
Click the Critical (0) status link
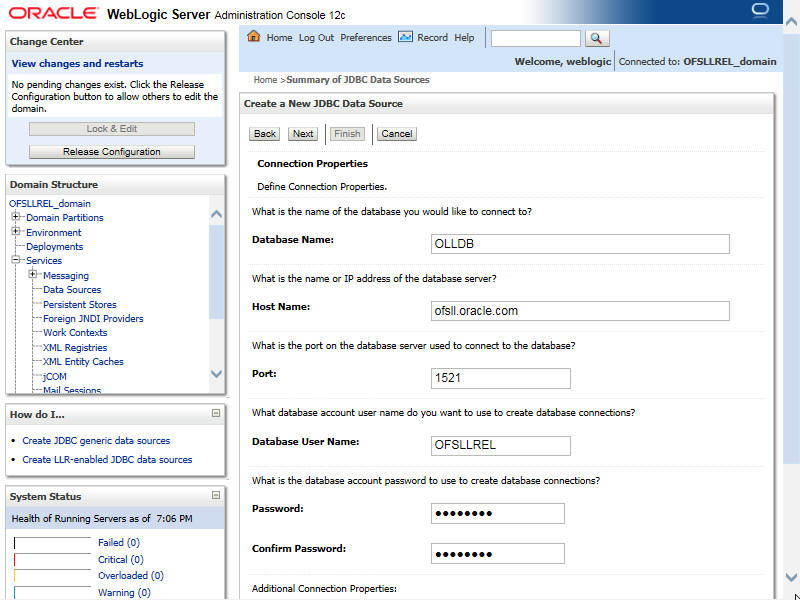coord(121,559)
